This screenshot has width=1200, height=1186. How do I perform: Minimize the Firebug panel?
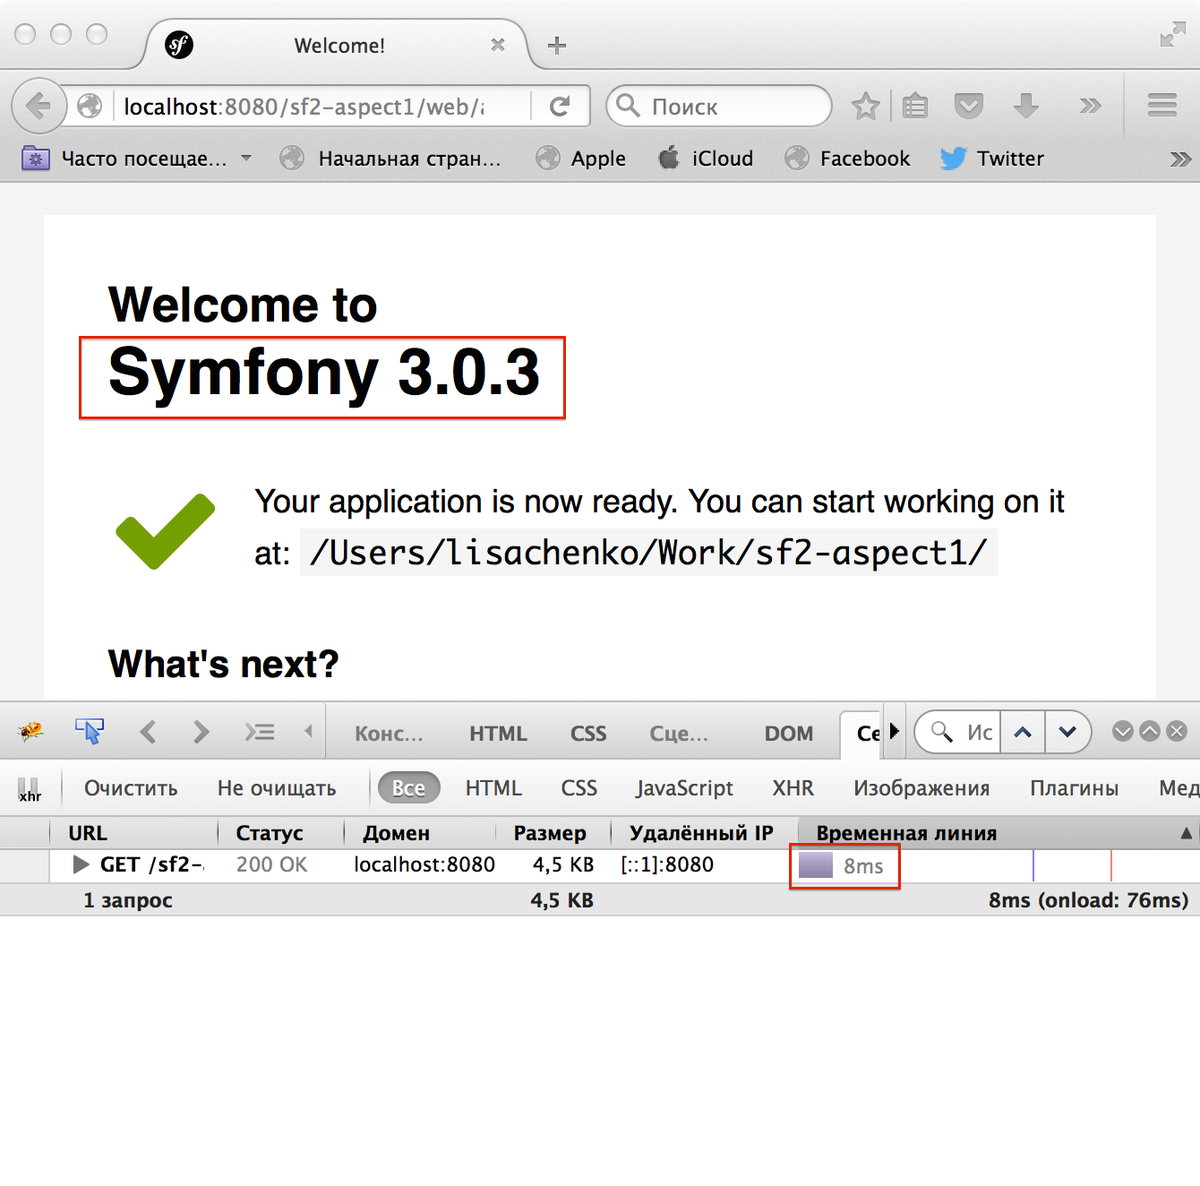point(1123,731)
